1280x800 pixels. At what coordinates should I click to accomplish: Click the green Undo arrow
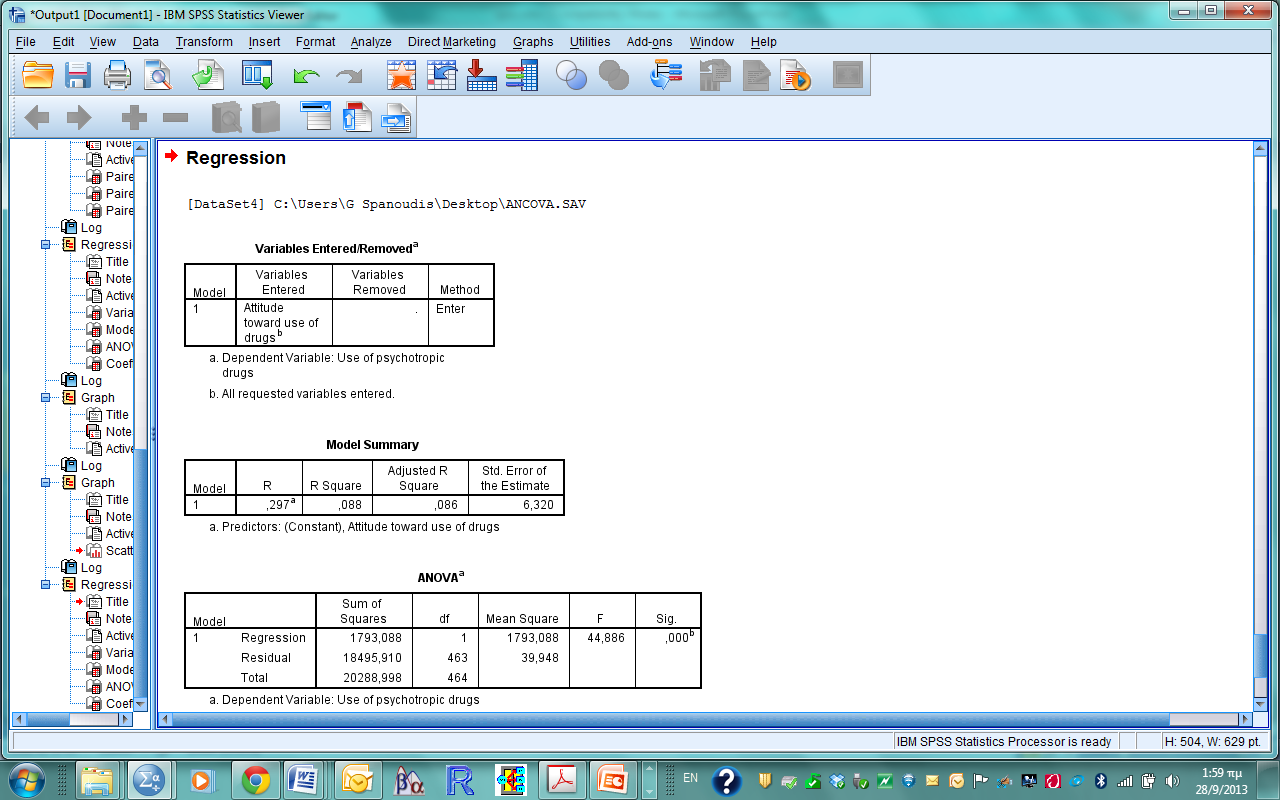307,76
